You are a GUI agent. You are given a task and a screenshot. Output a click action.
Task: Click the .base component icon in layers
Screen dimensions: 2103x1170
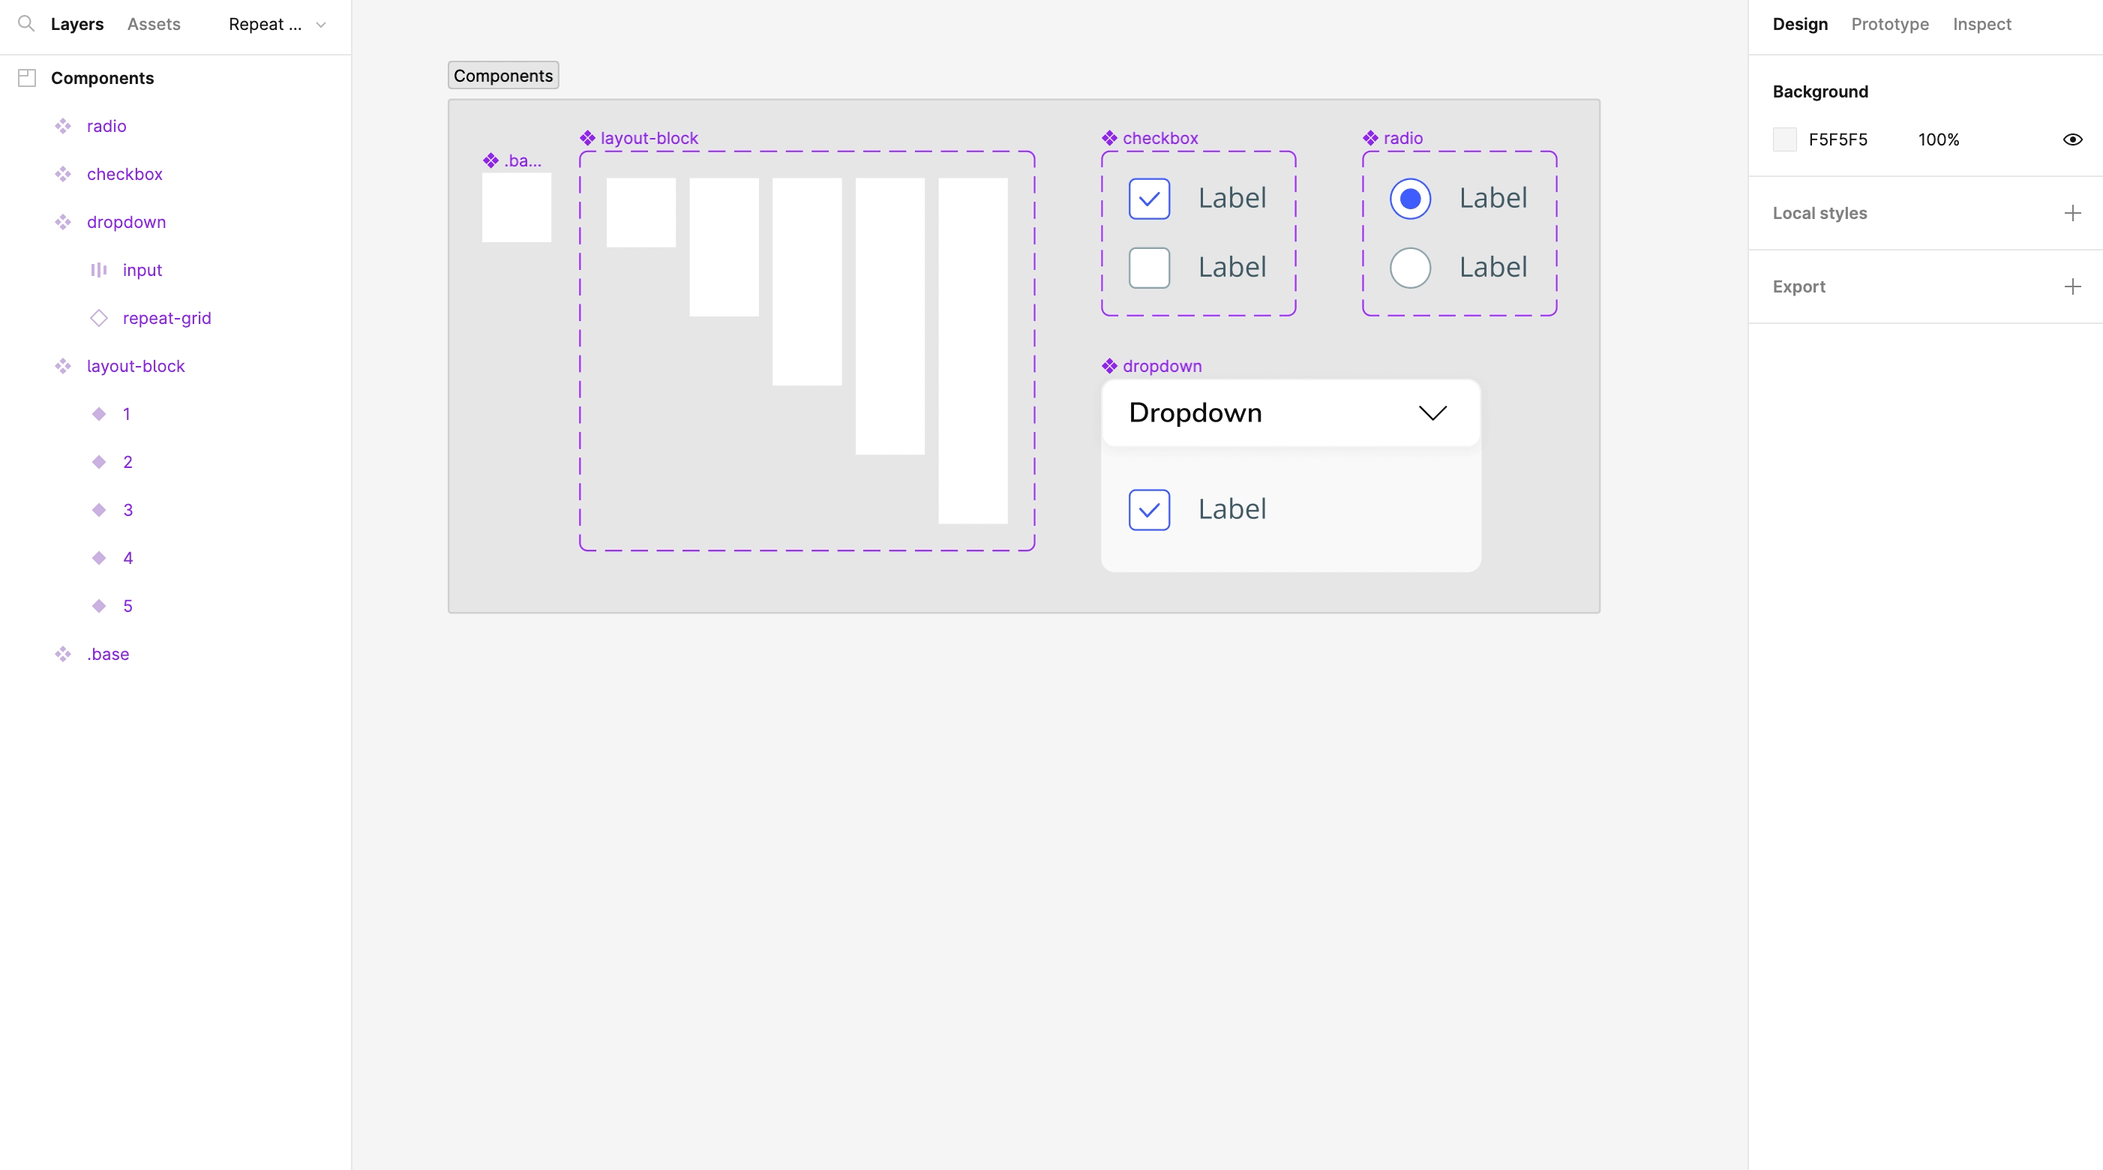[x=63, y=654]
